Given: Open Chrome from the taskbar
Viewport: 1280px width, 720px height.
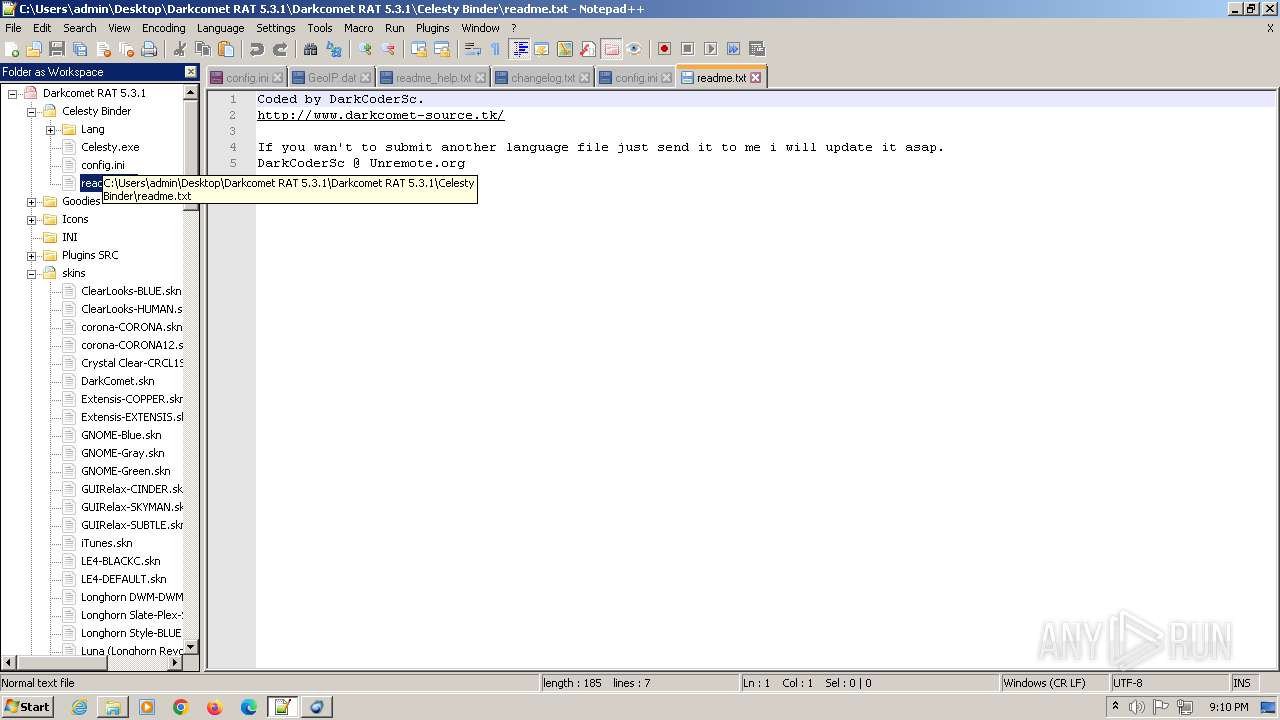Looking at the screenshot, I should pos(181,707).
